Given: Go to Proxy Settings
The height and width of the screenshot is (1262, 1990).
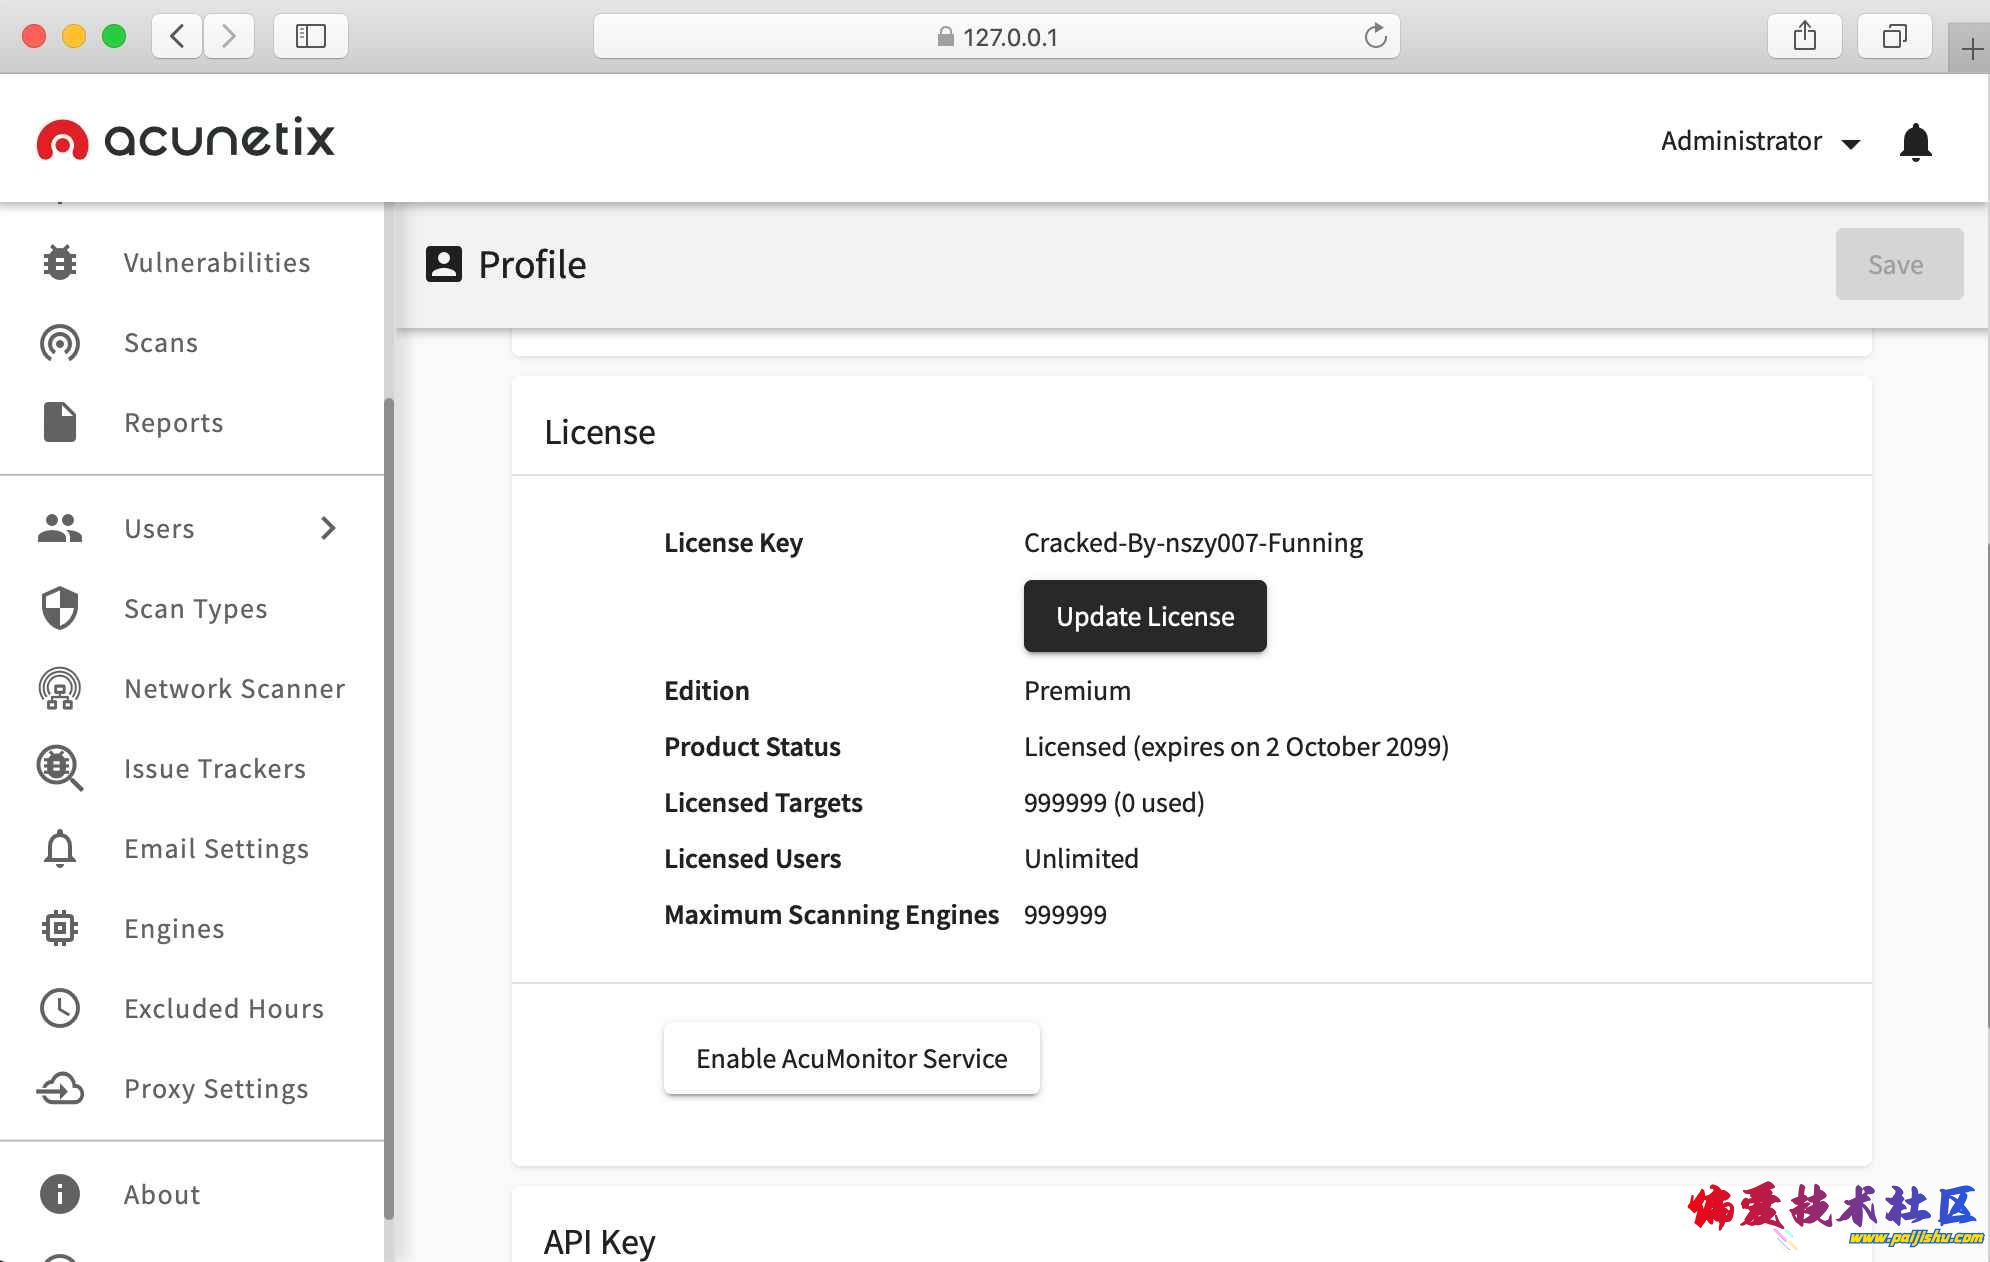Looking at the screenshot, I should point(216,1089).
